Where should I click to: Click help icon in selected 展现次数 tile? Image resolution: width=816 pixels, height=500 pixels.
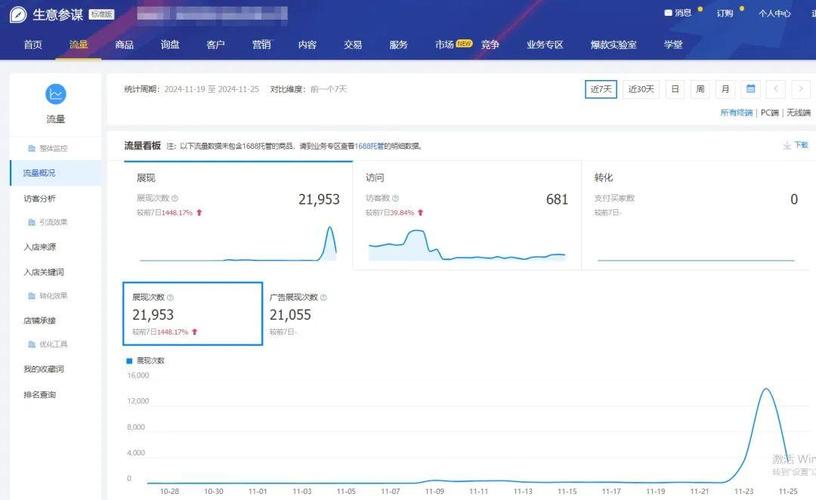click(x=170, y=298)
